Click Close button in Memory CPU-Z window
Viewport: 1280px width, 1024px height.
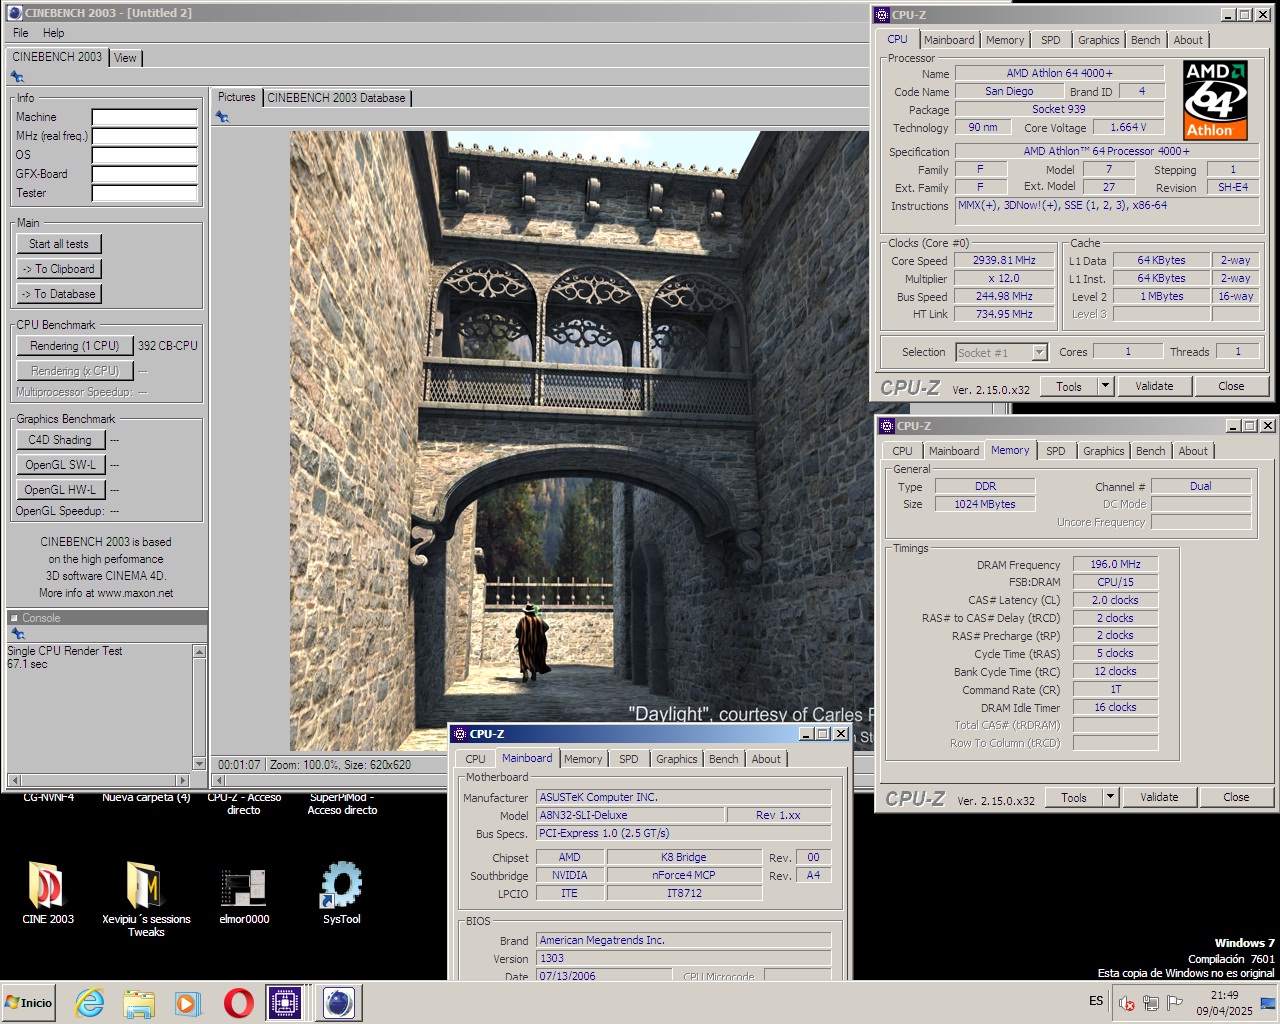(1236, 797)
